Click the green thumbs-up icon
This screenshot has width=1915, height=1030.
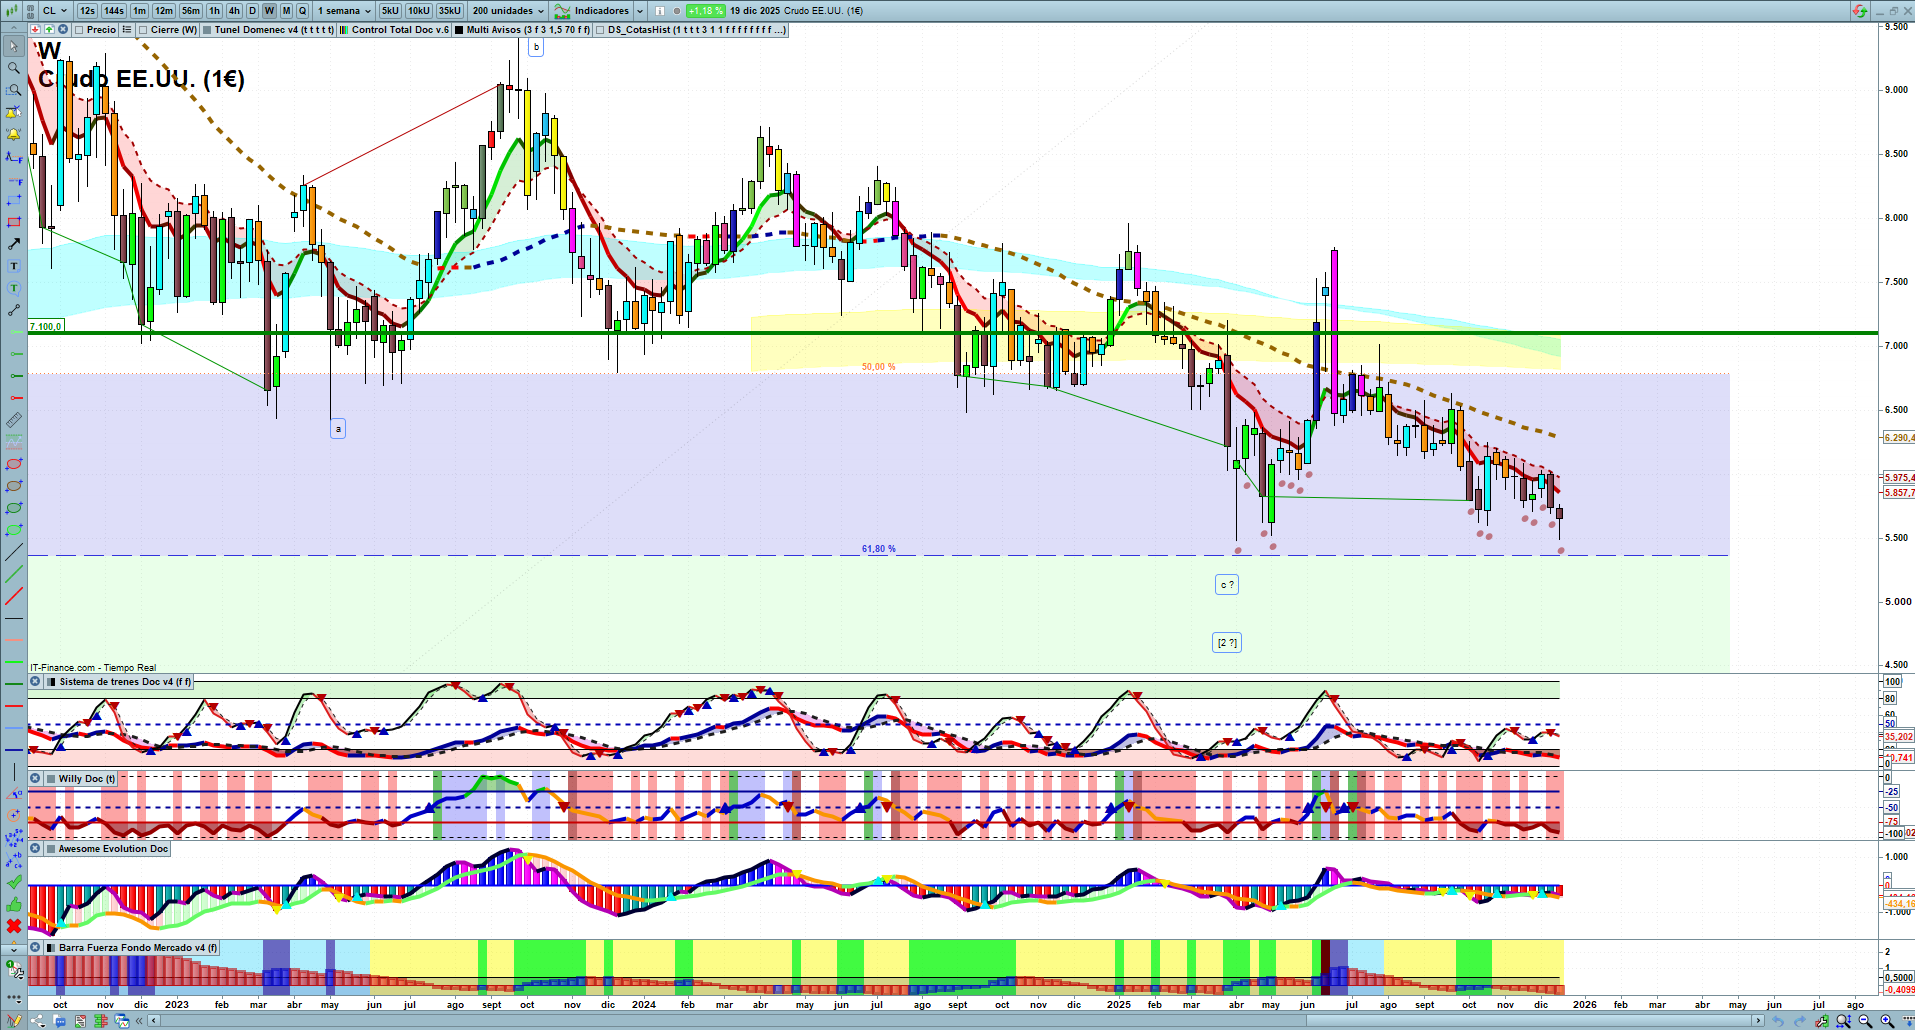click(14, 904)
